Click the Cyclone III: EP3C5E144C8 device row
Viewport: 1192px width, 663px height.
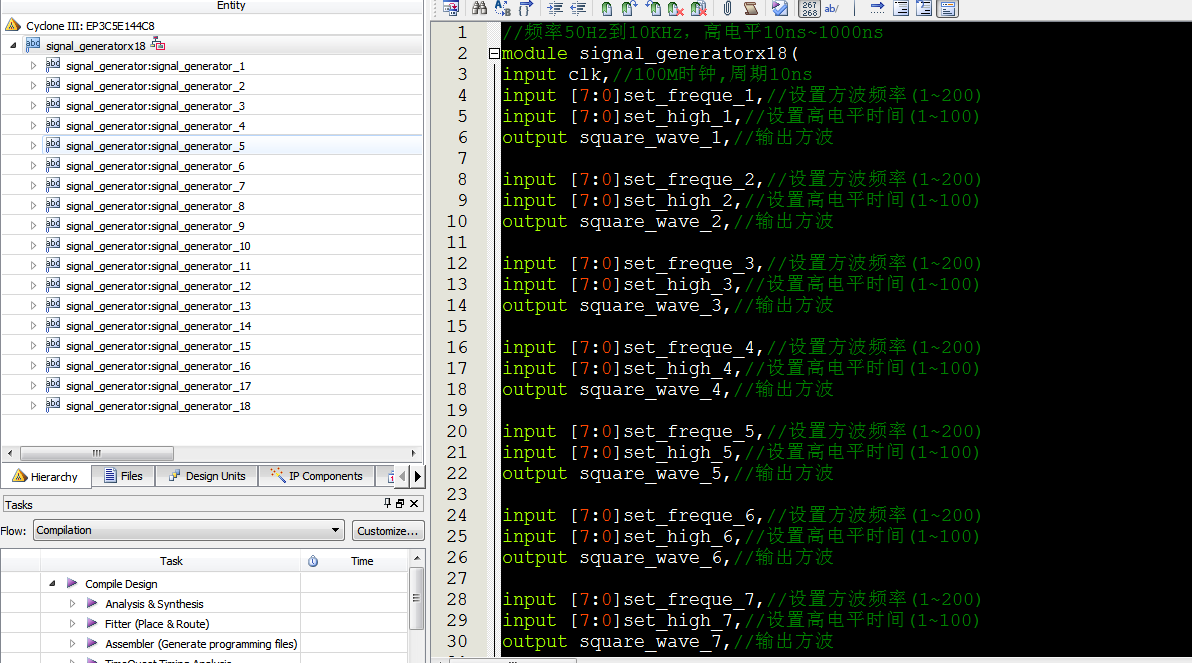click(212, 25)
